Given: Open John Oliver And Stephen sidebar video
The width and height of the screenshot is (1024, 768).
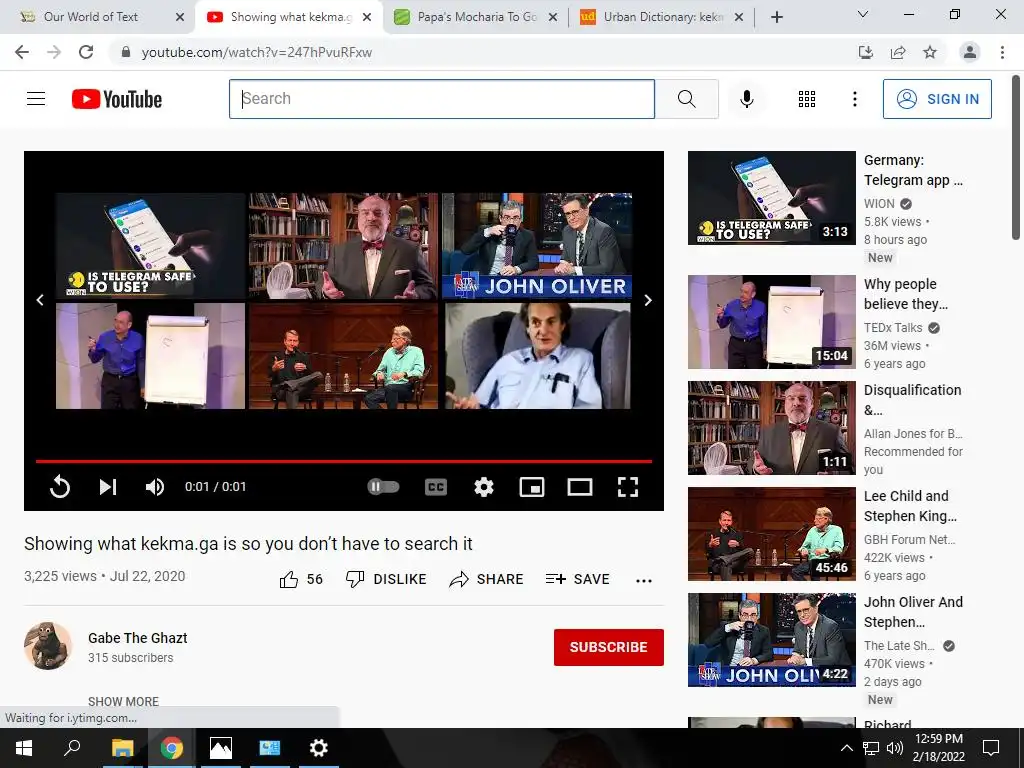Looking at the screenshot, I should (771, 640).
